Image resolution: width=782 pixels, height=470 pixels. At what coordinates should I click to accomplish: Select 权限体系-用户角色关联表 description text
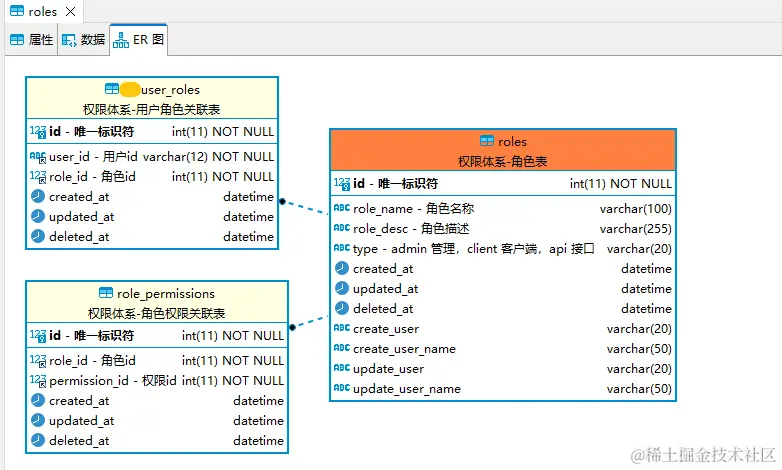tap(152, 109)
